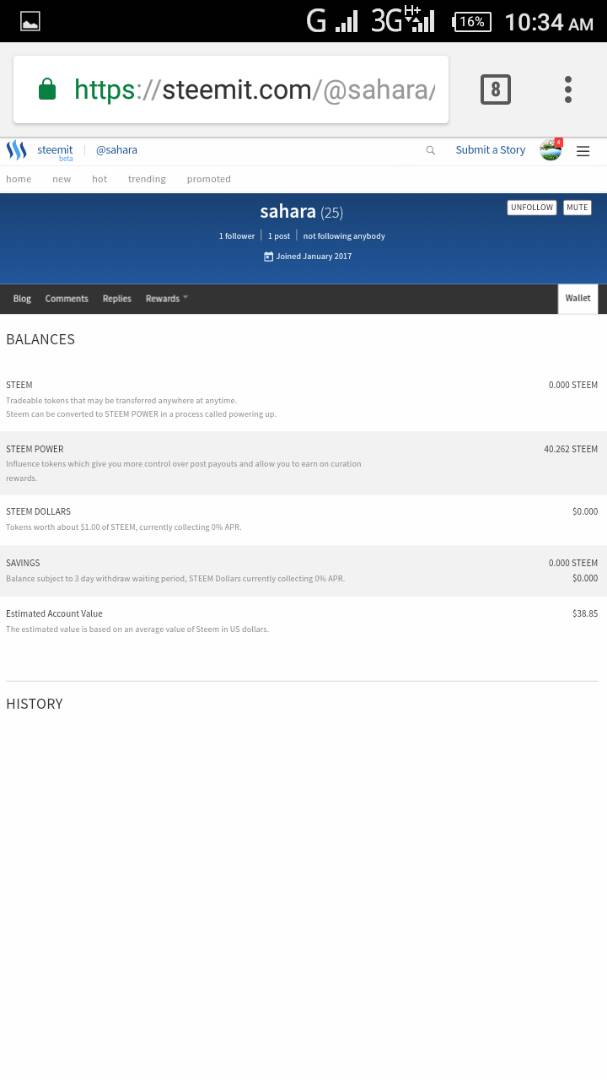
Task: Click the savings 0.000 STEEM amount
Action: pyautogui.click(x=573, y=563)
